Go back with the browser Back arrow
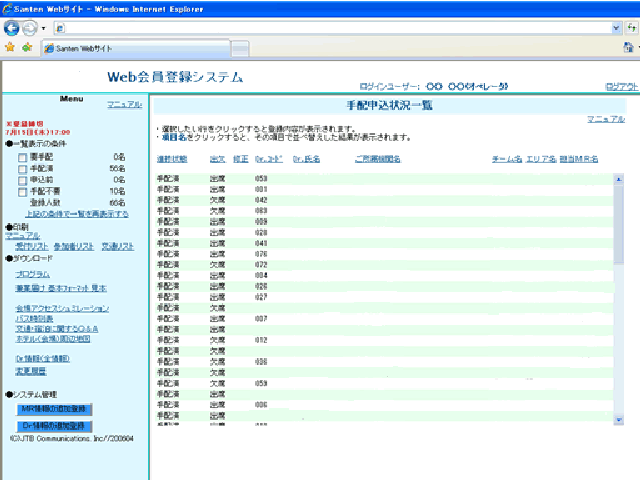The width and height of the screenshot is (640, 480). point(11,28)
